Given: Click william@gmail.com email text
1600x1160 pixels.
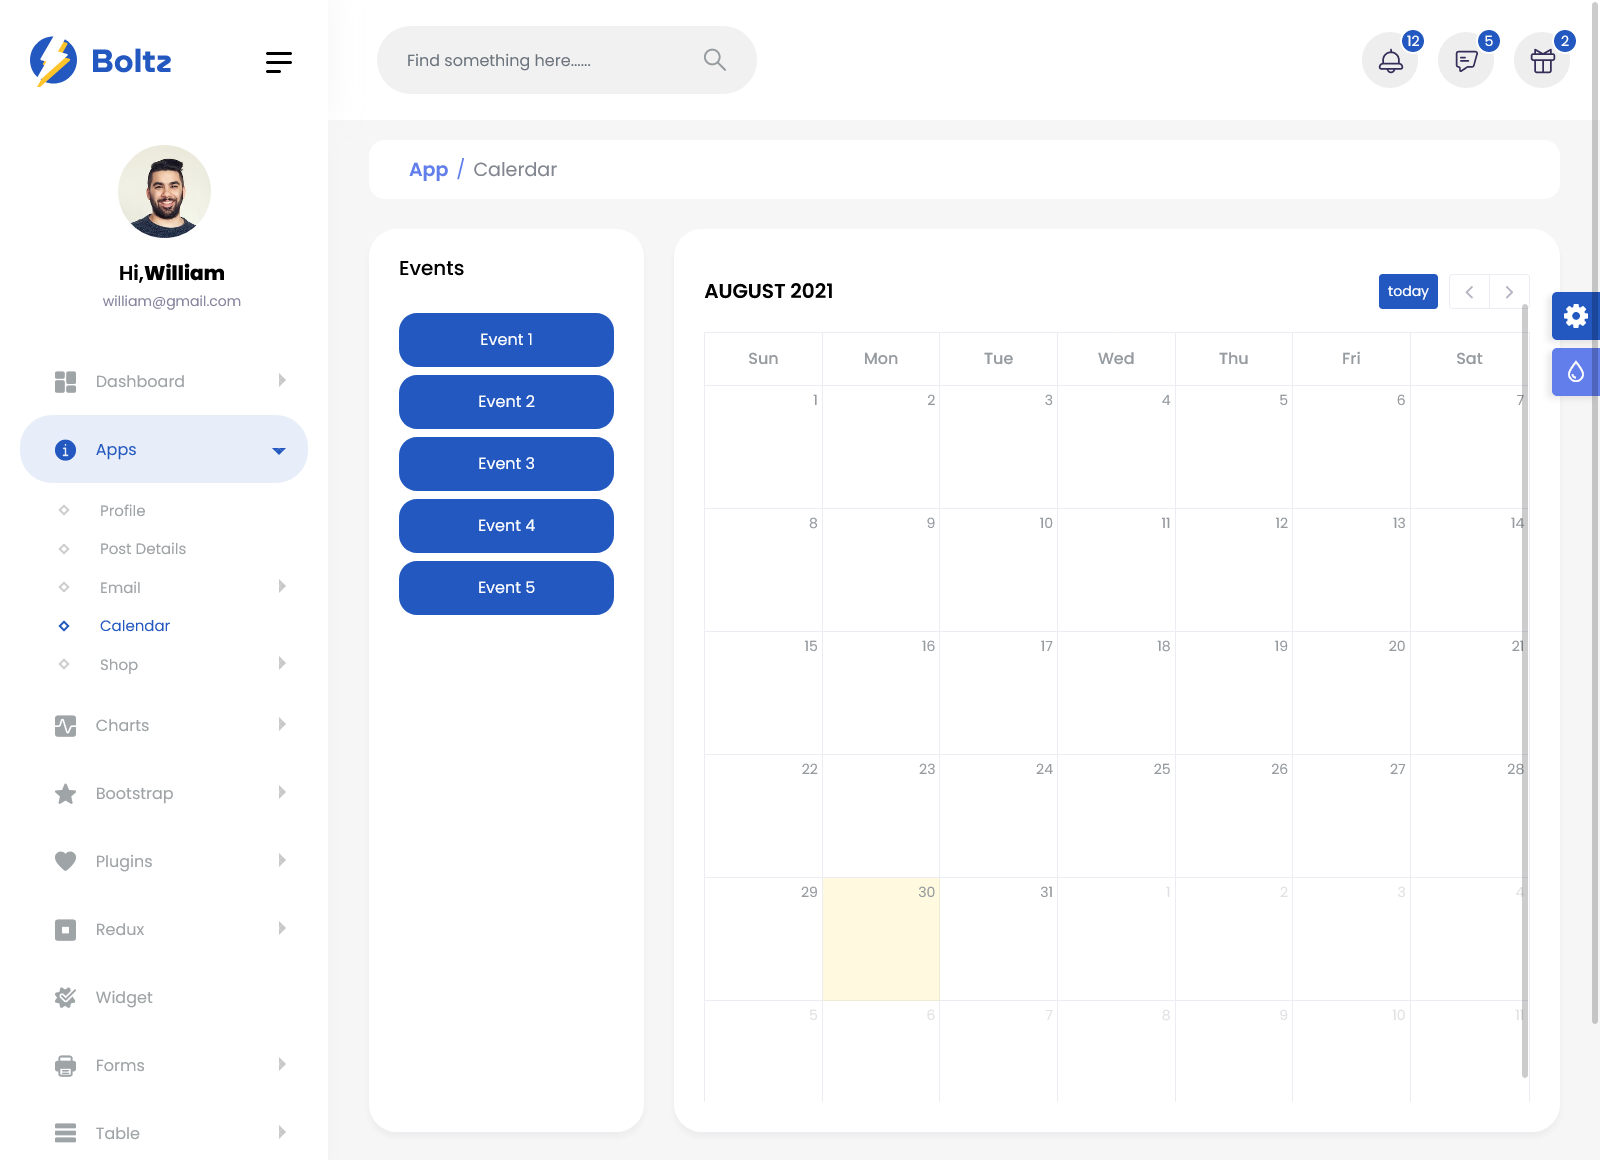Looking at the screenshot, I should 172,301.
